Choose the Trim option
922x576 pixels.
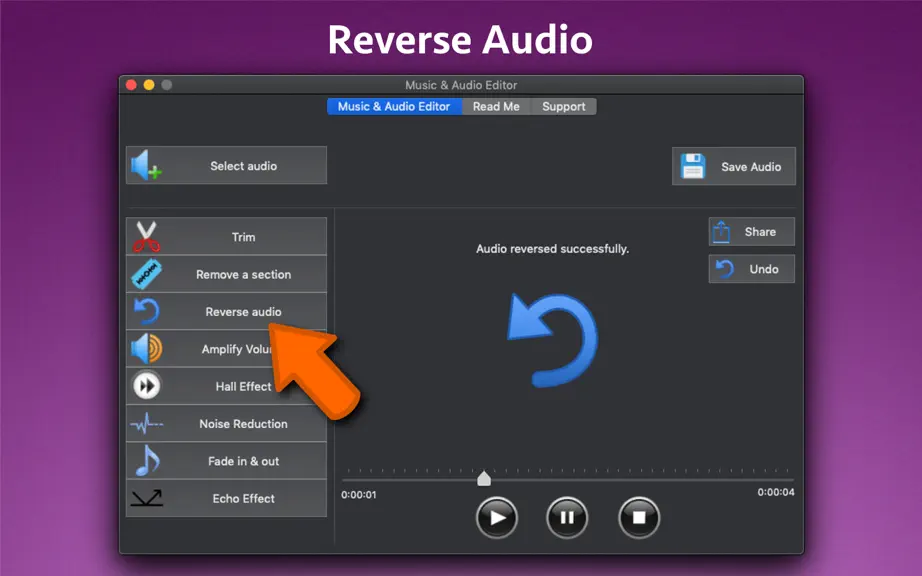click(226, 236)
